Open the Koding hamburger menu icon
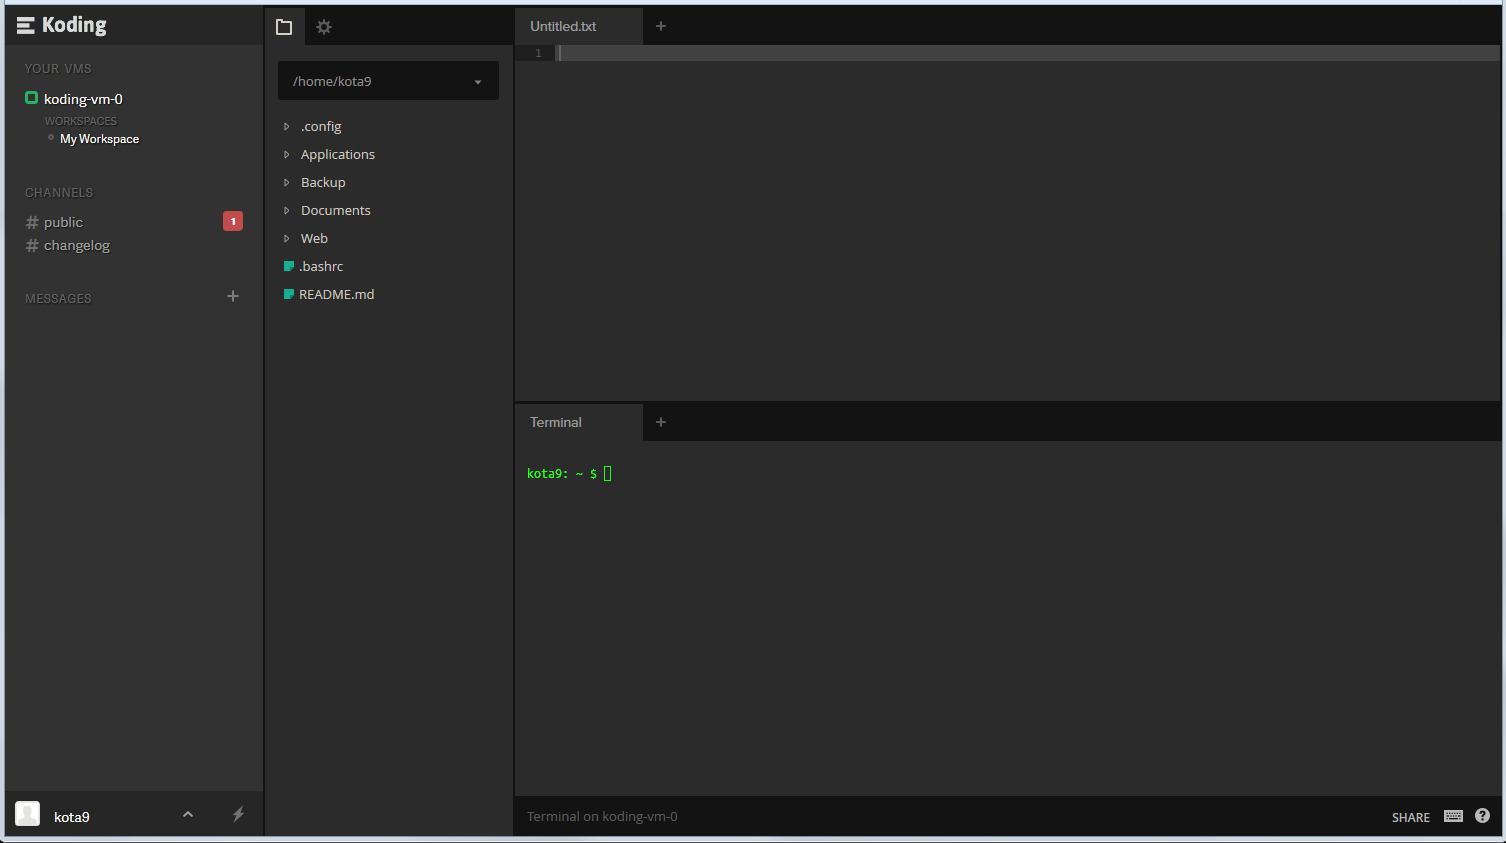Viewport: 1506px width, 843px height. (26, 25)
